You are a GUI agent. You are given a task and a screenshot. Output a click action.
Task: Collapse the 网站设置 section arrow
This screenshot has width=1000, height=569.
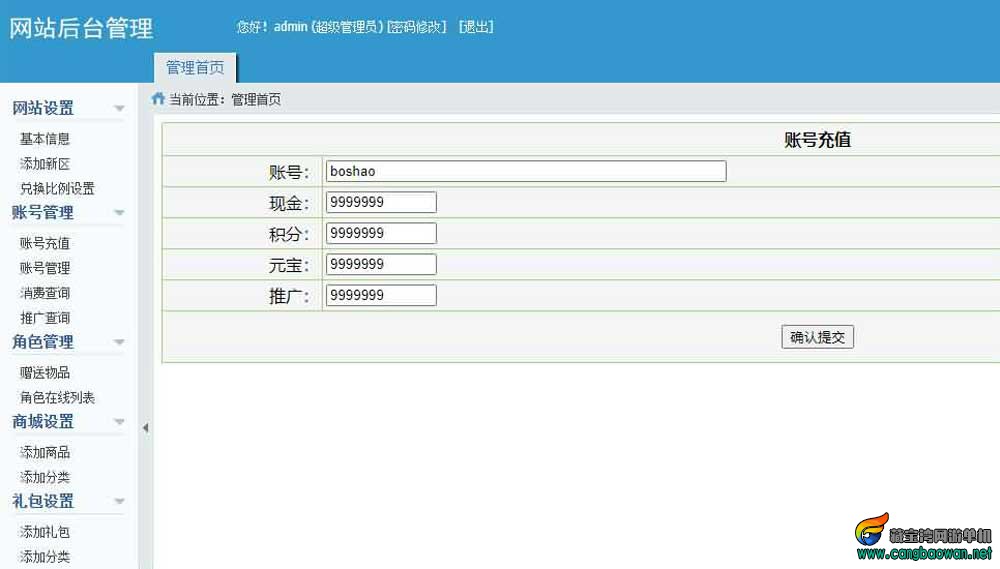point(119,108)
